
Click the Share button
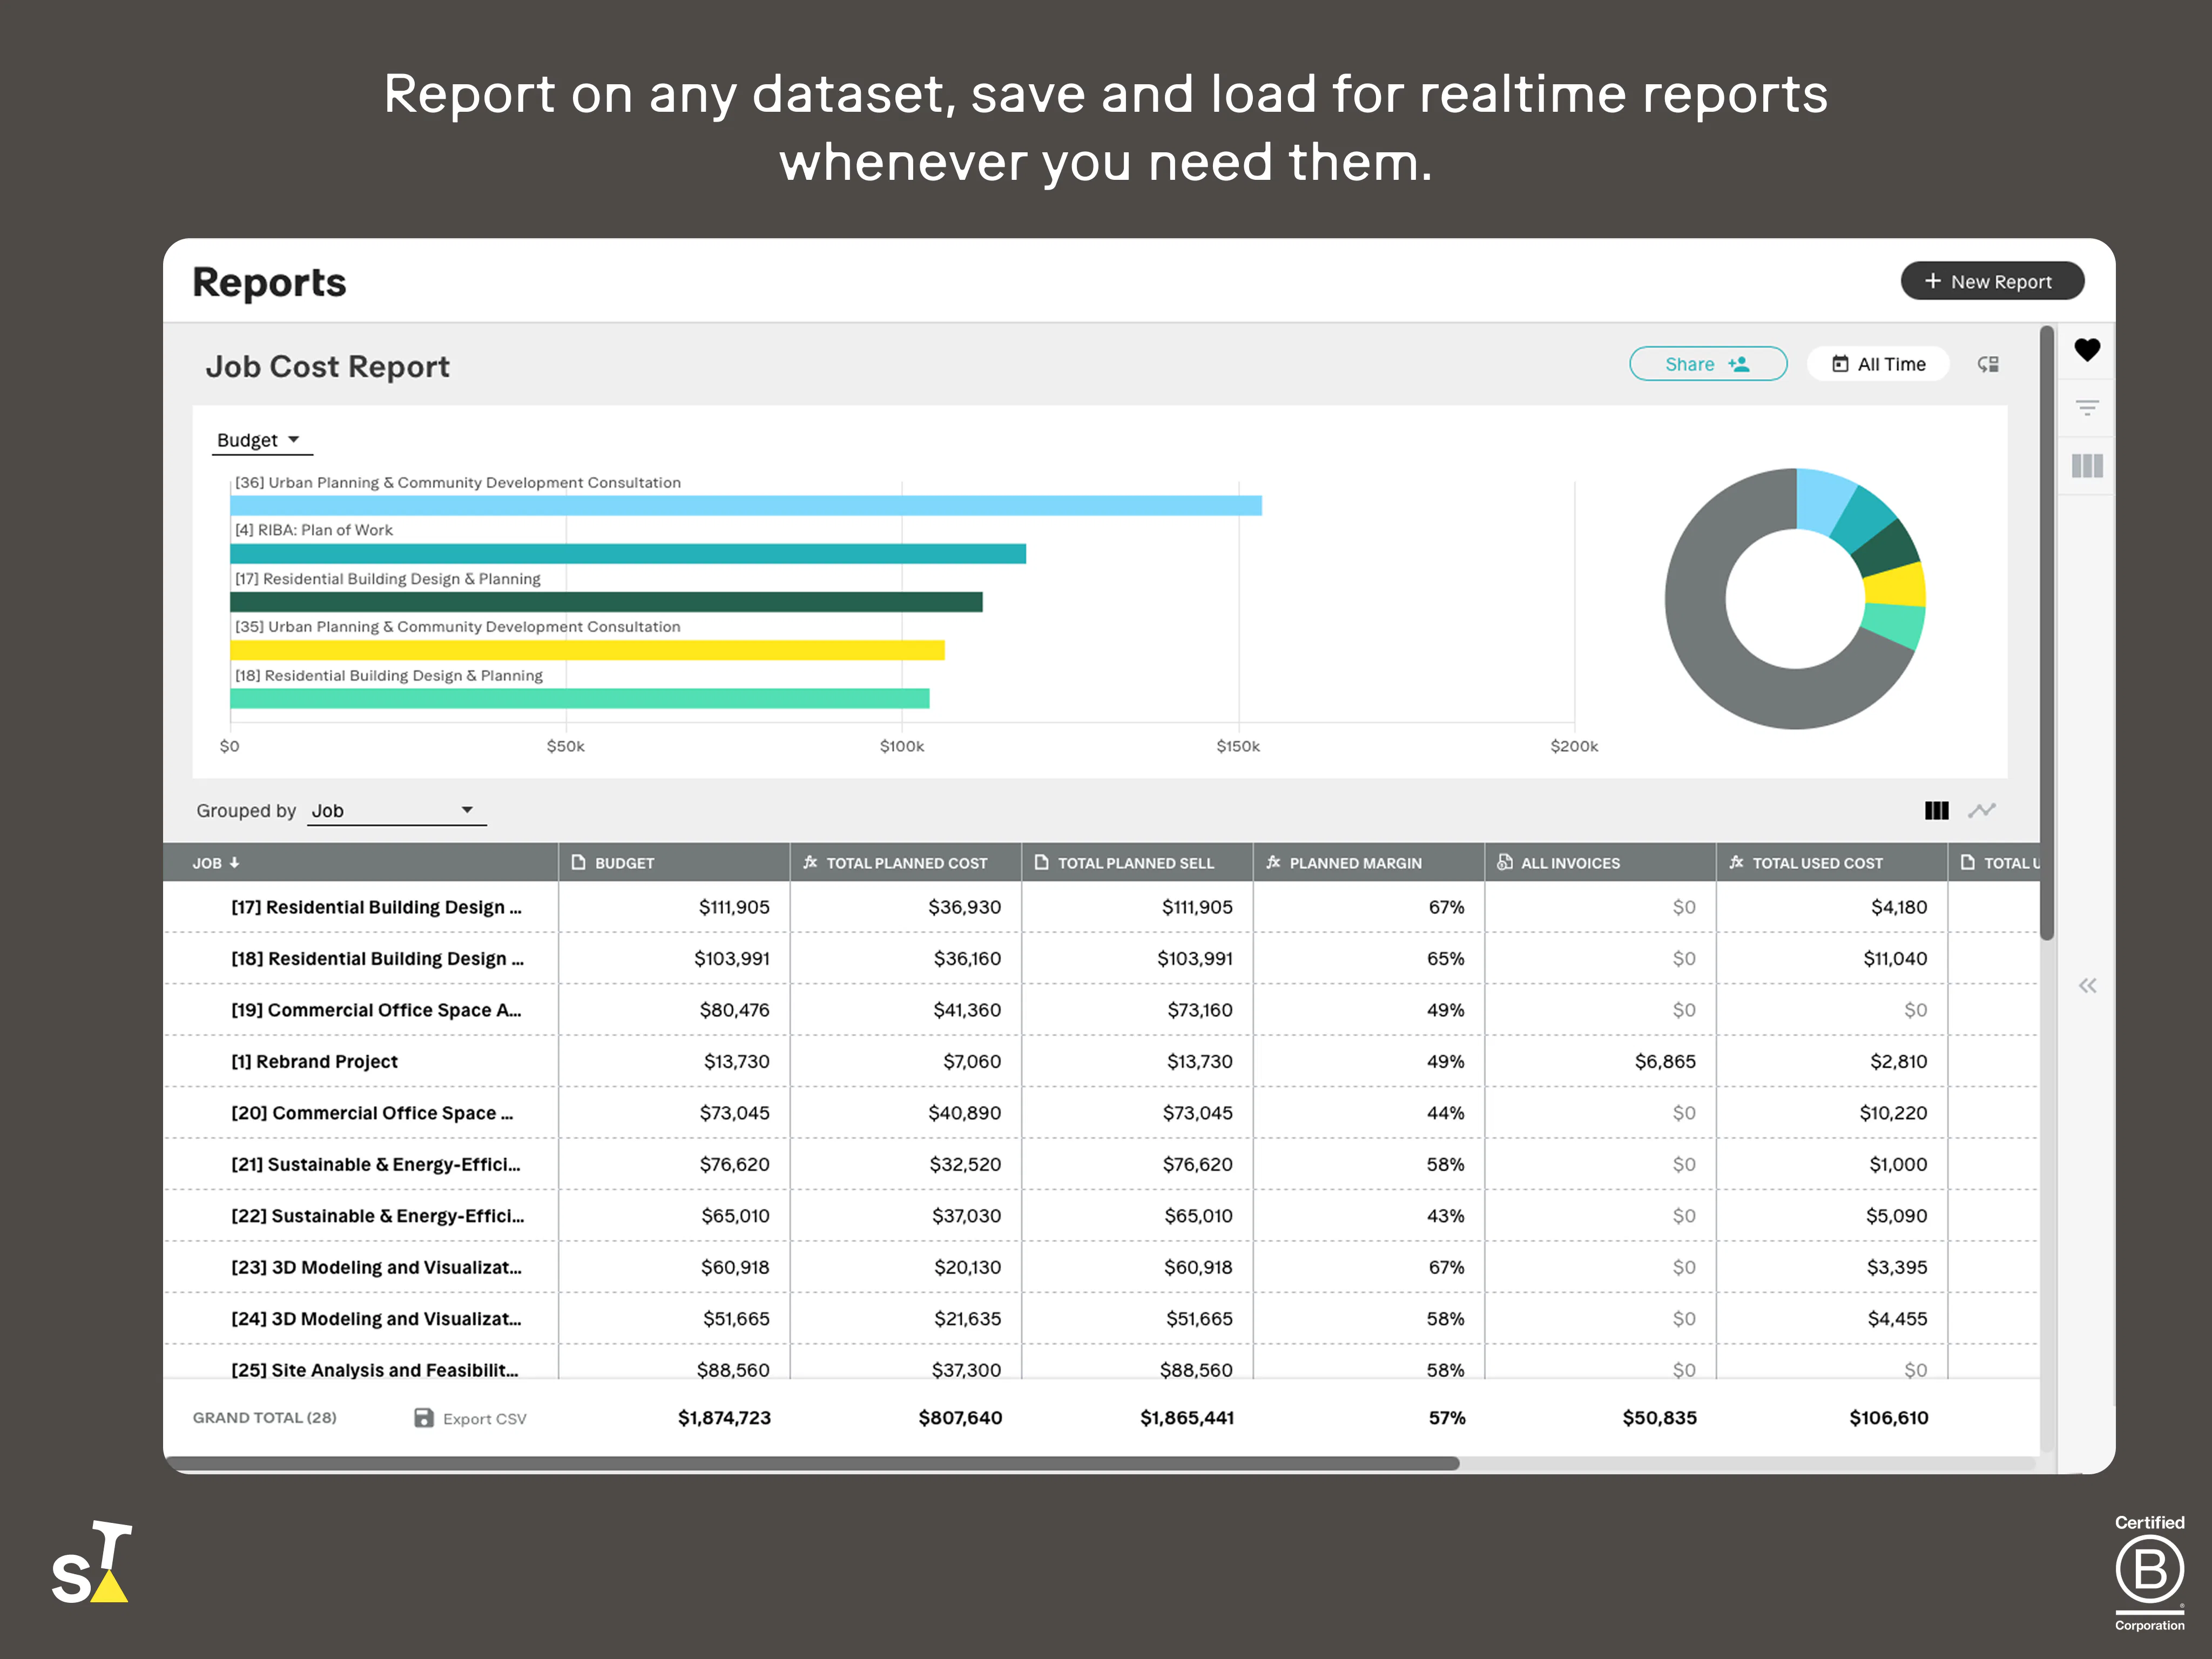click(x=1708, y=364)
